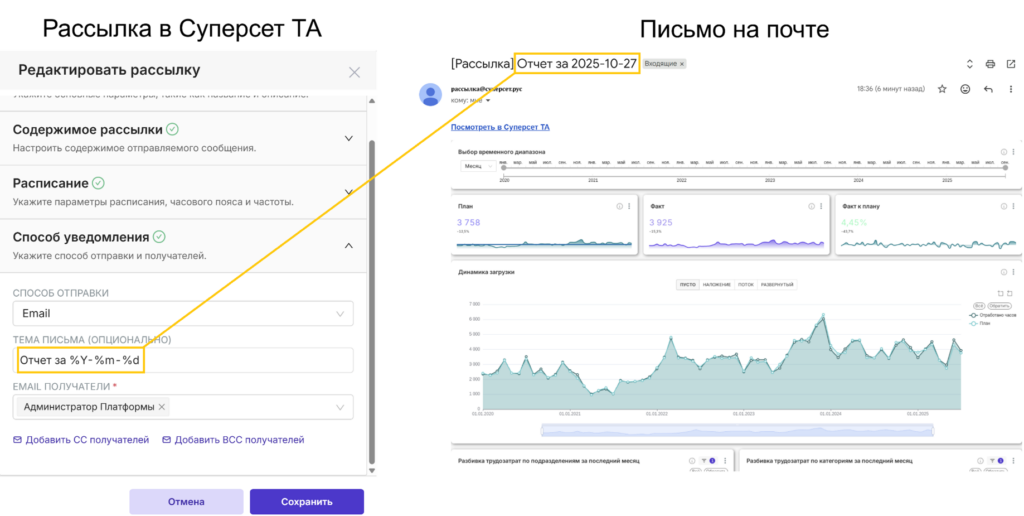Click info icon on Факт card
The height and width of the screenshot is (516, 1024).
pos(811,206)
